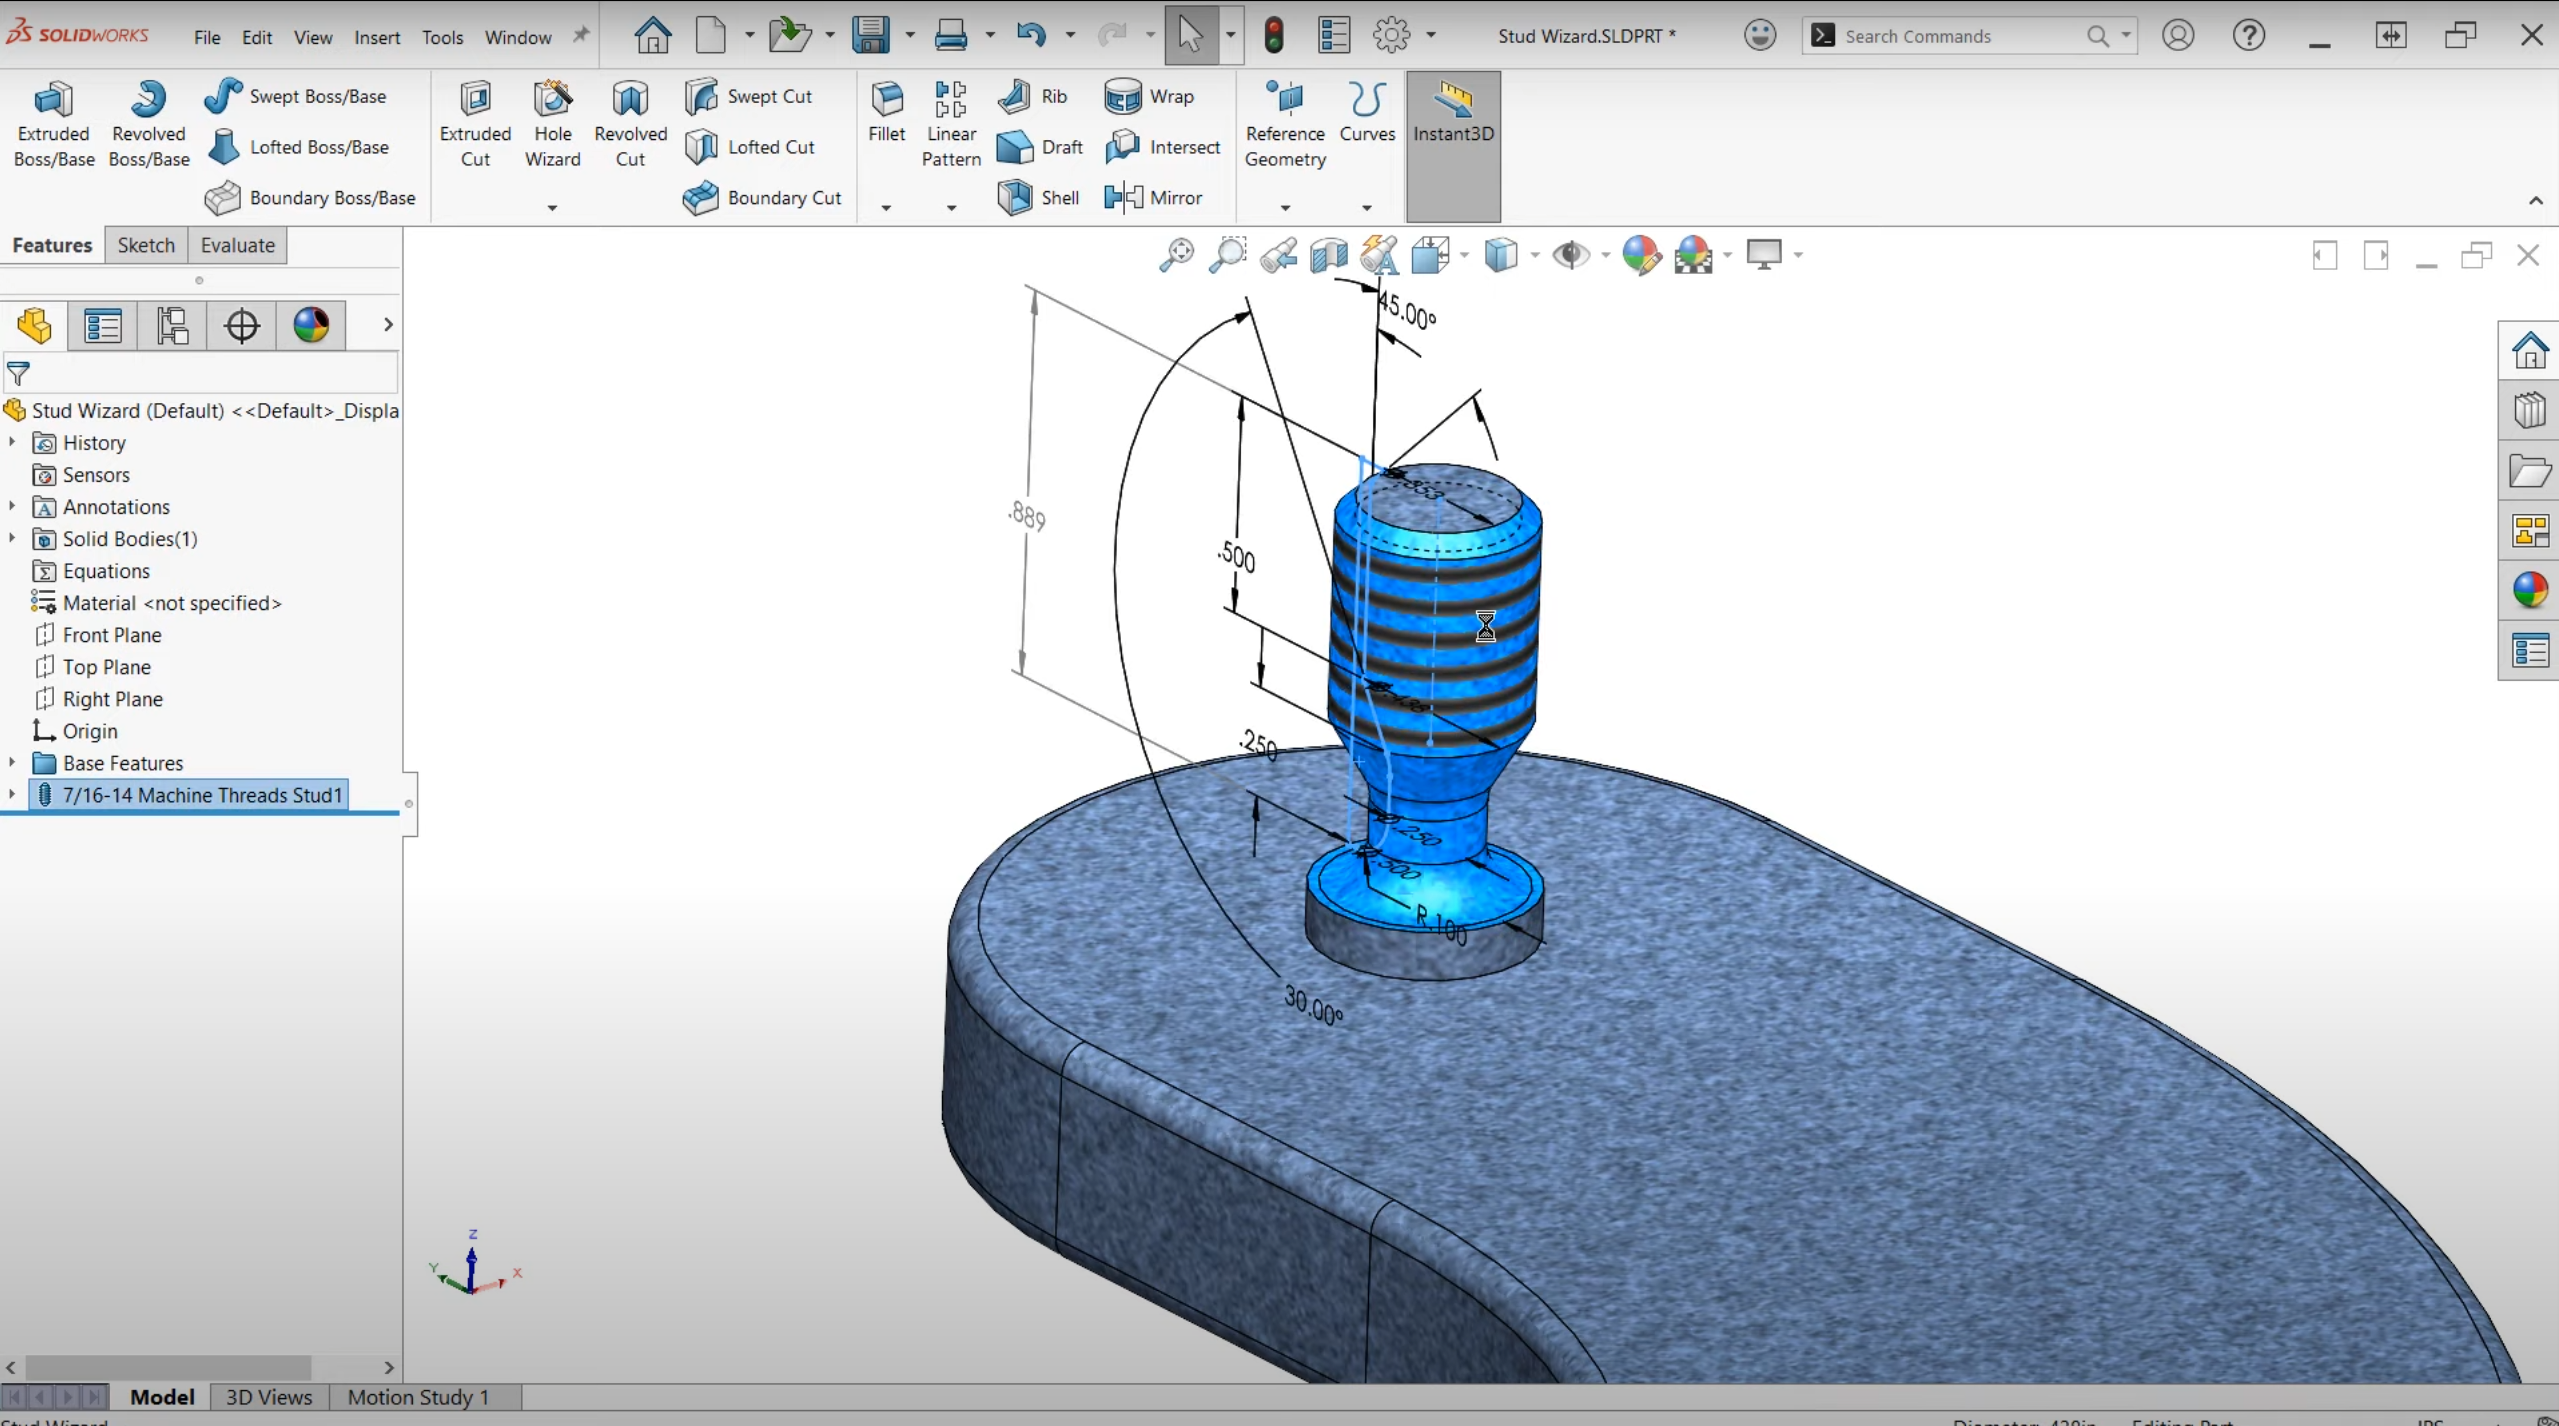
Task: Expand the Annotations tree node
Action: [x=12, y=506]
